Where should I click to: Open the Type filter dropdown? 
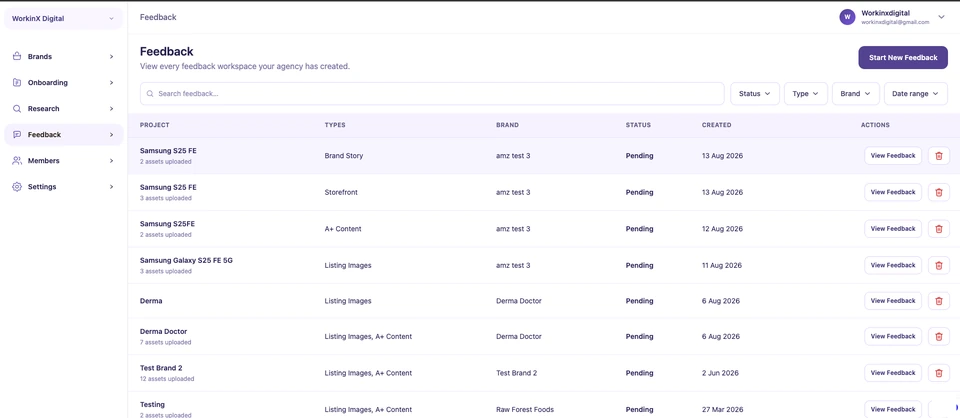pyautogui.click(x=806, y=94)
